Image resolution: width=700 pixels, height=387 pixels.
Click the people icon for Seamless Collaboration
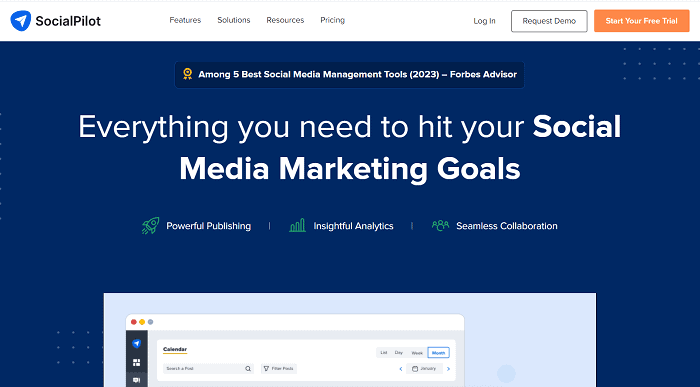click(440, 225)
